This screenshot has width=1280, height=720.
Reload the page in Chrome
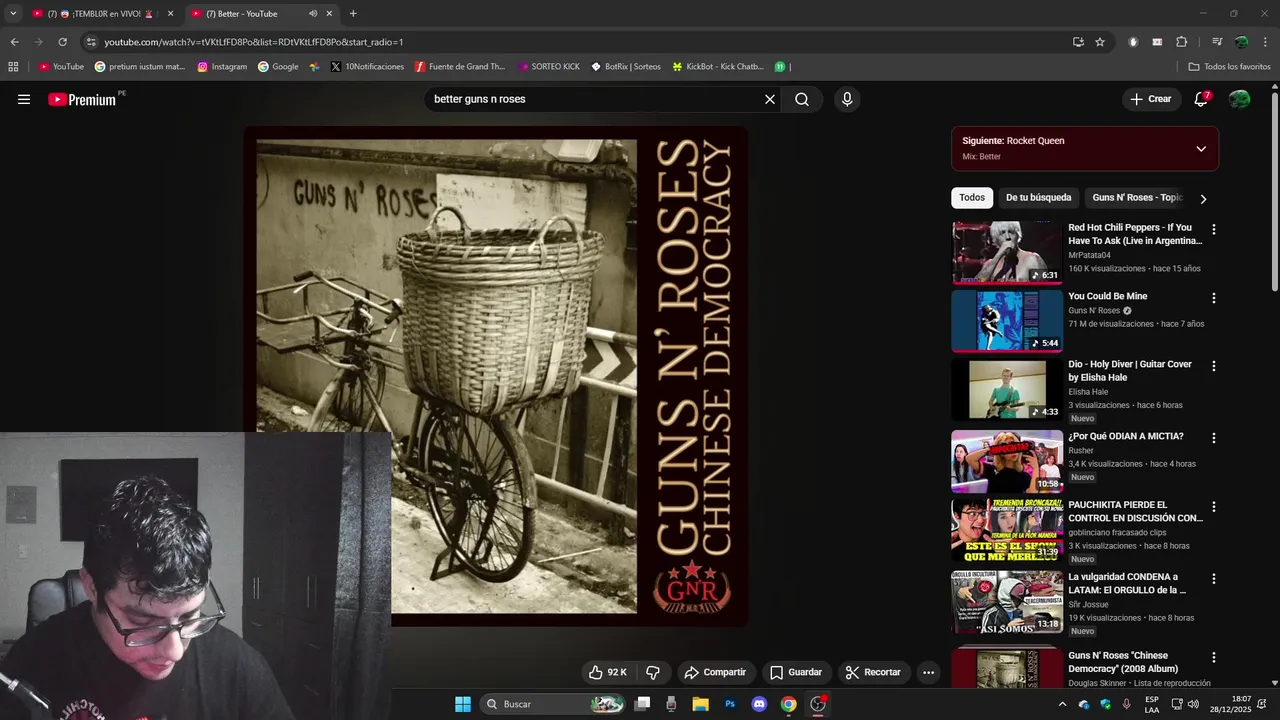[x=62, y=42]
